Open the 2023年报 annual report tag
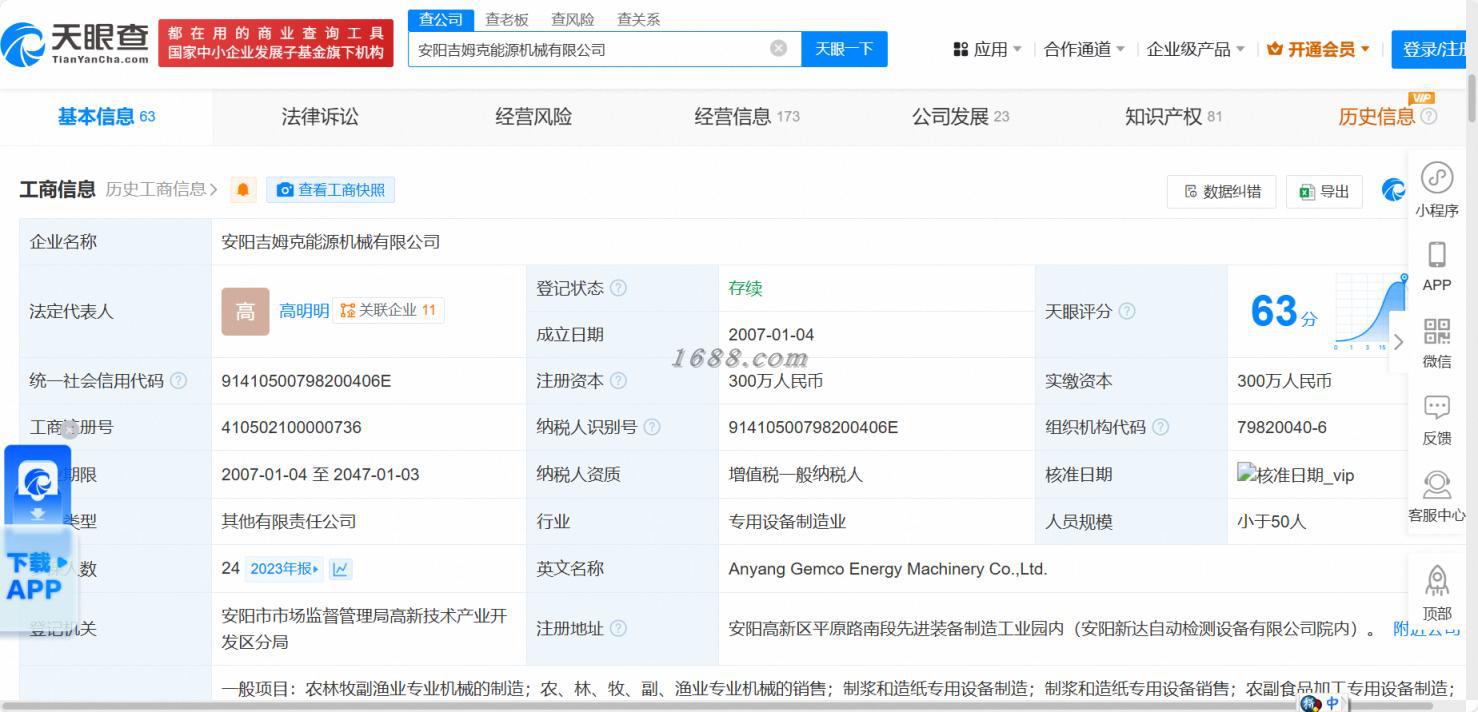 click(284, 569)
